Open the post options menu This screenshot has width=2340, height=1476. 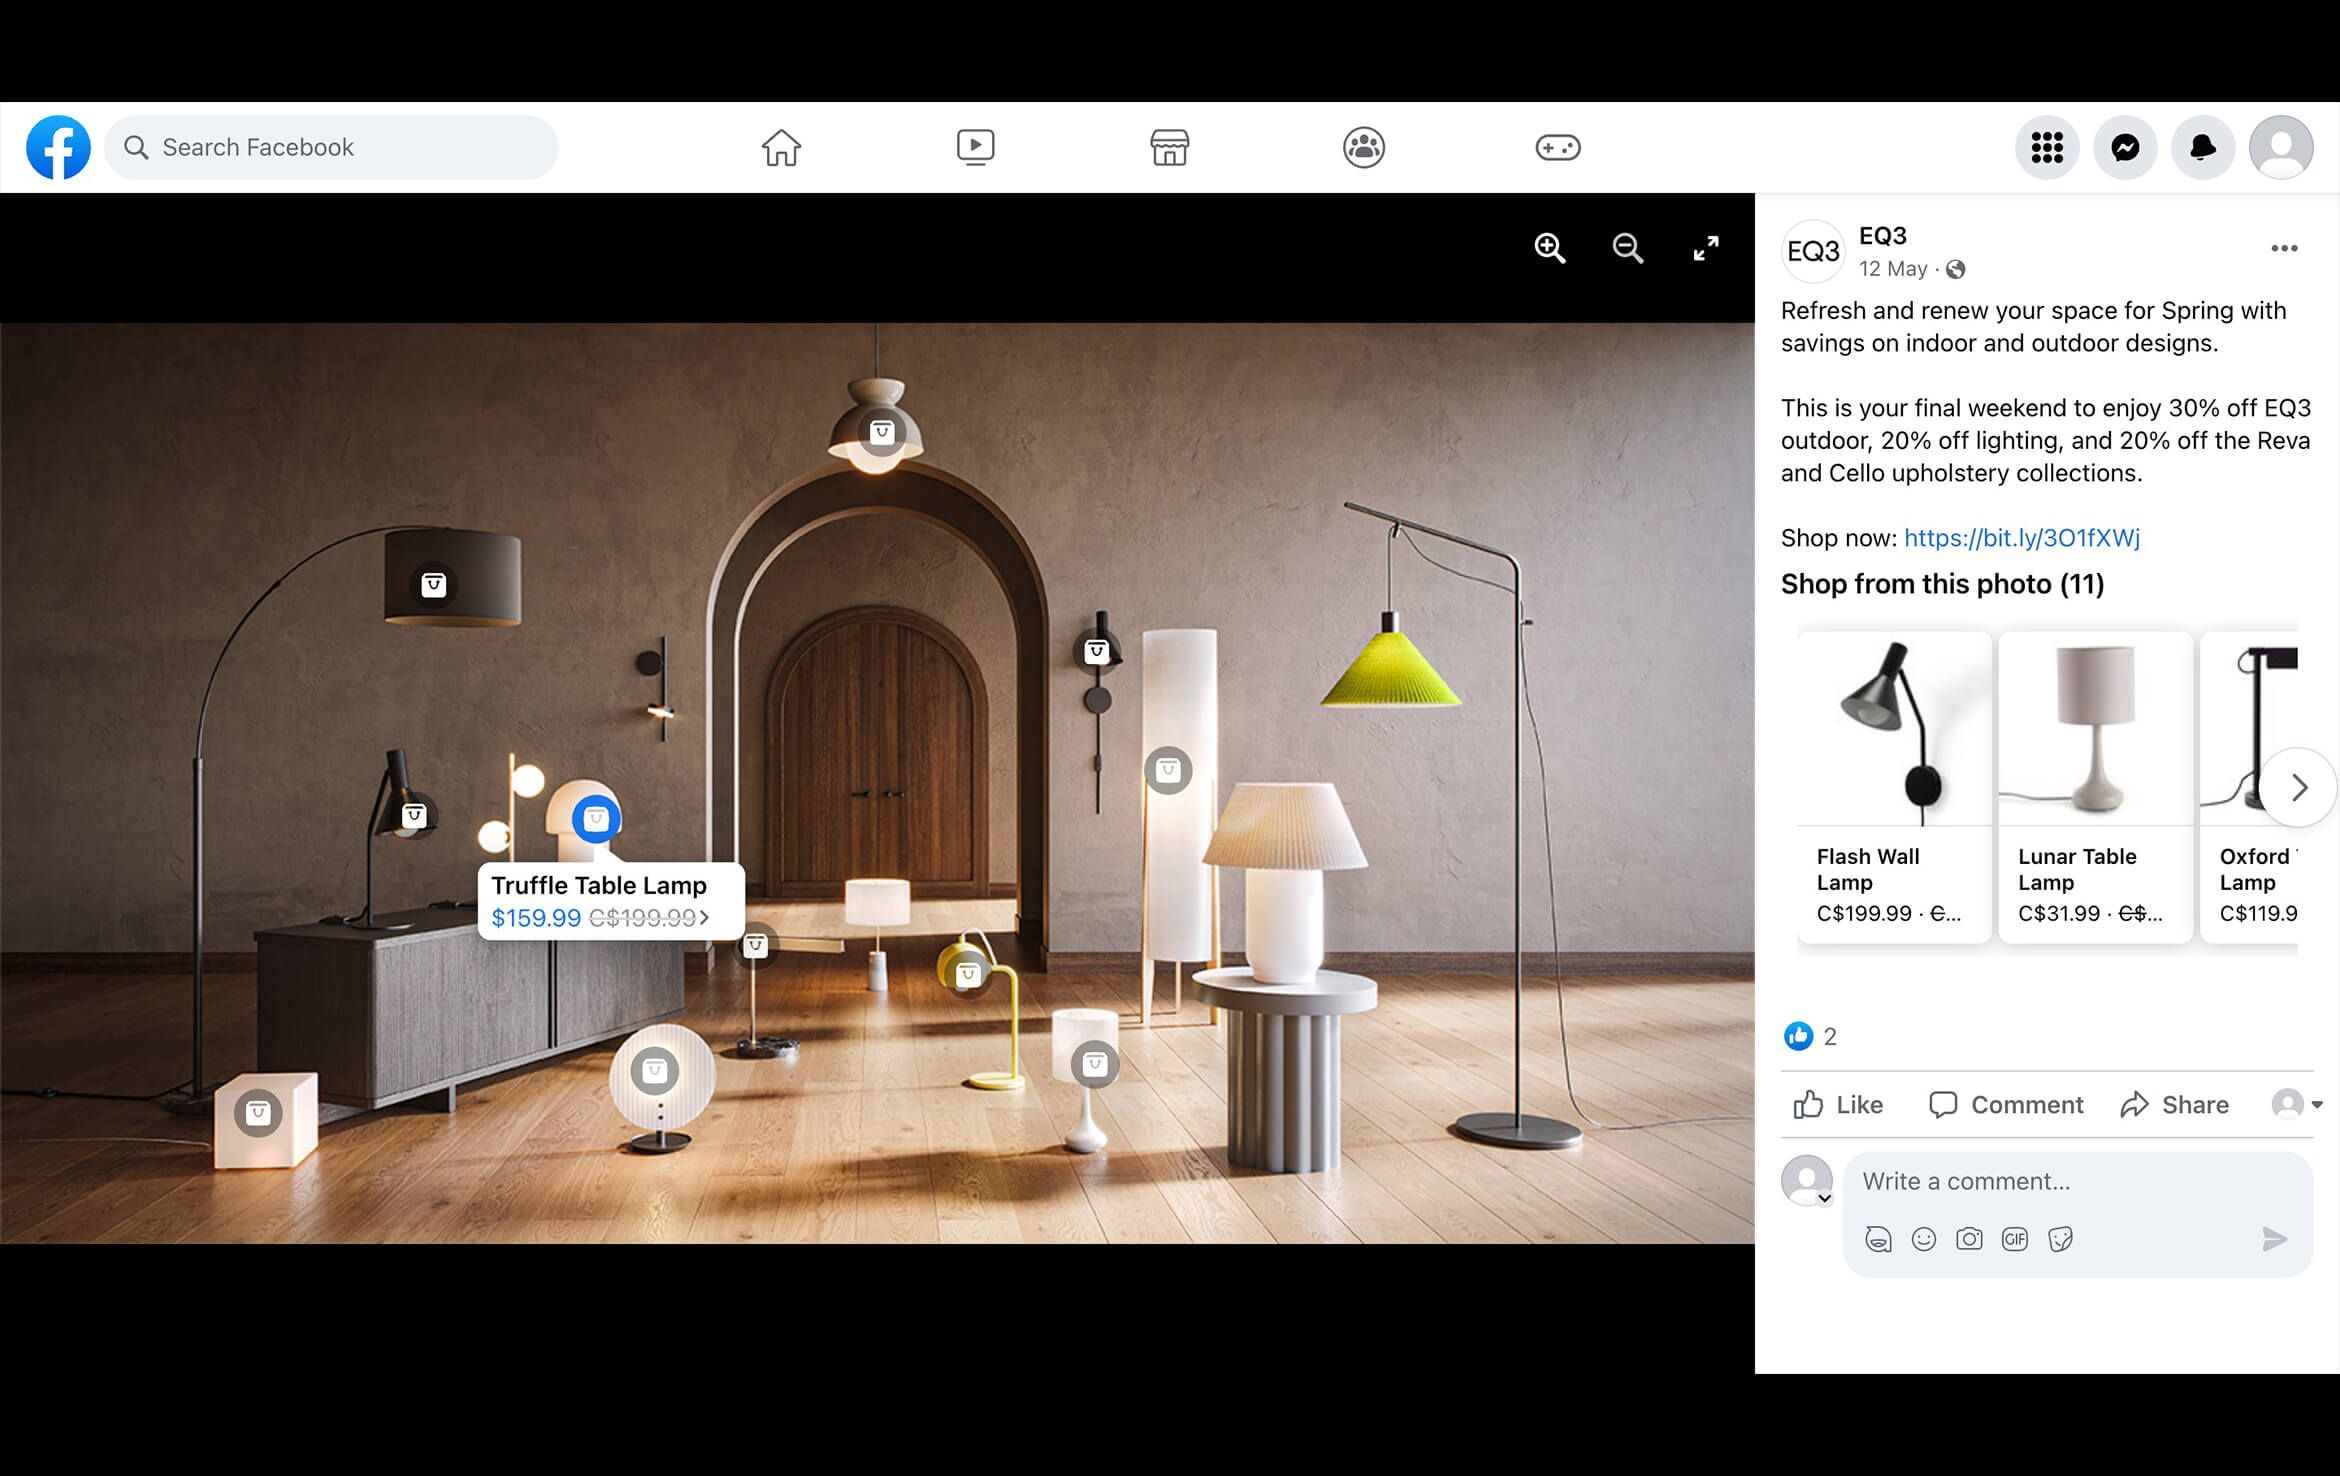2283,247
